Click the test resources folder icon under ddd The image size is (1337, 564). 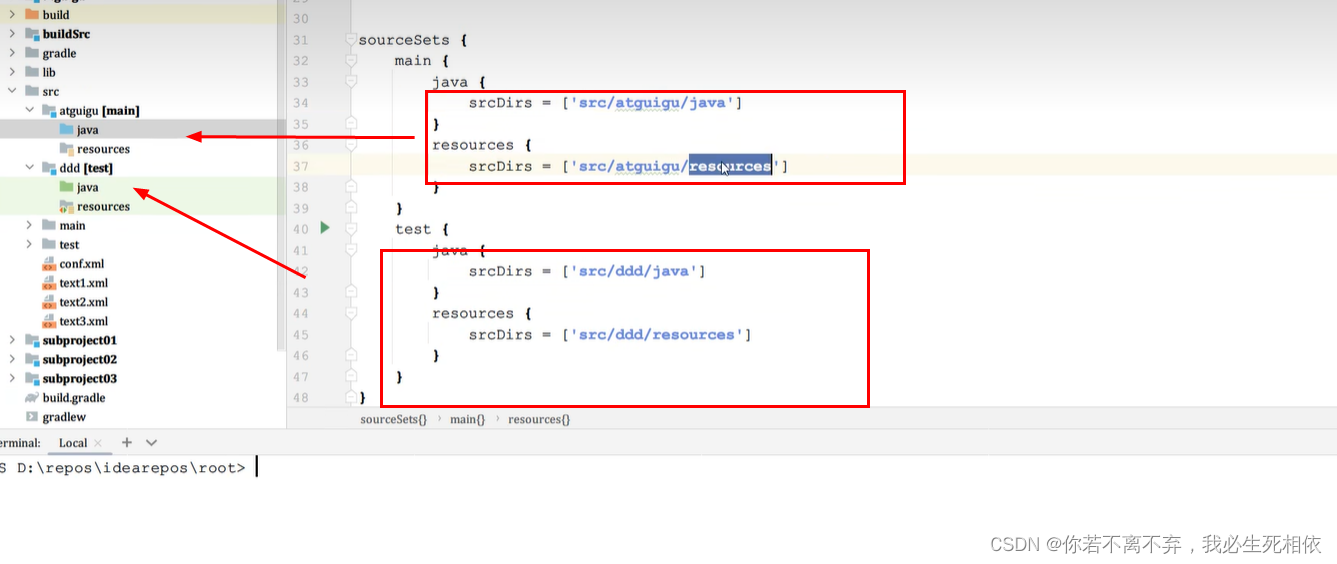(66, 206)
